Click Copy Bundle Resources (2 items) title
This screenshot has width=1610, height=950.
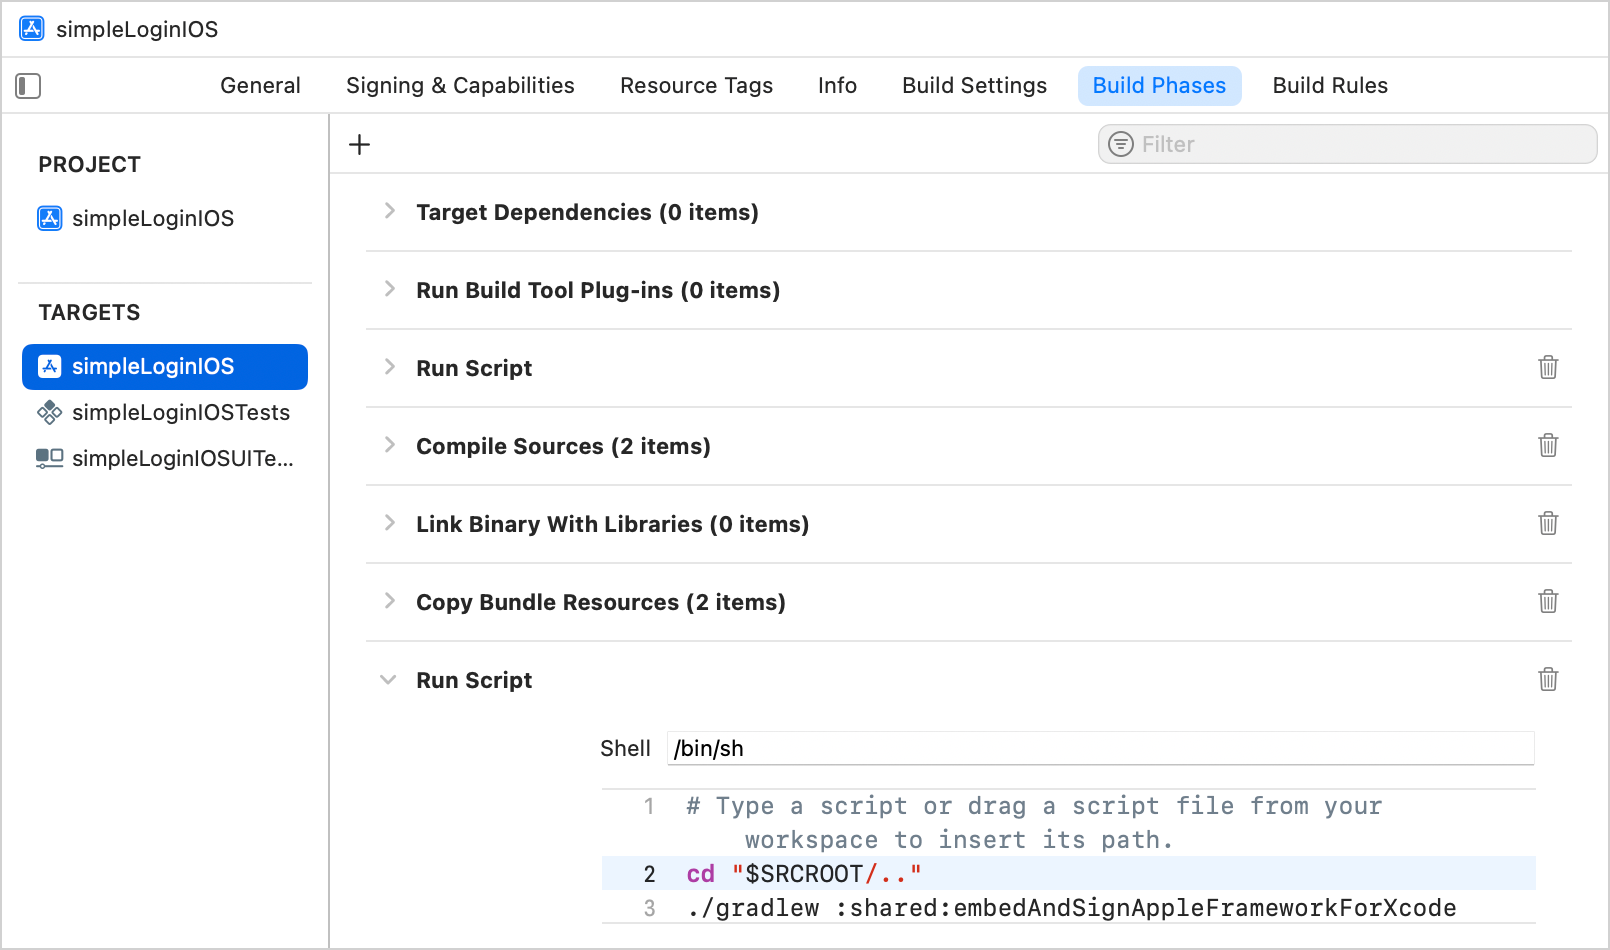601,602
